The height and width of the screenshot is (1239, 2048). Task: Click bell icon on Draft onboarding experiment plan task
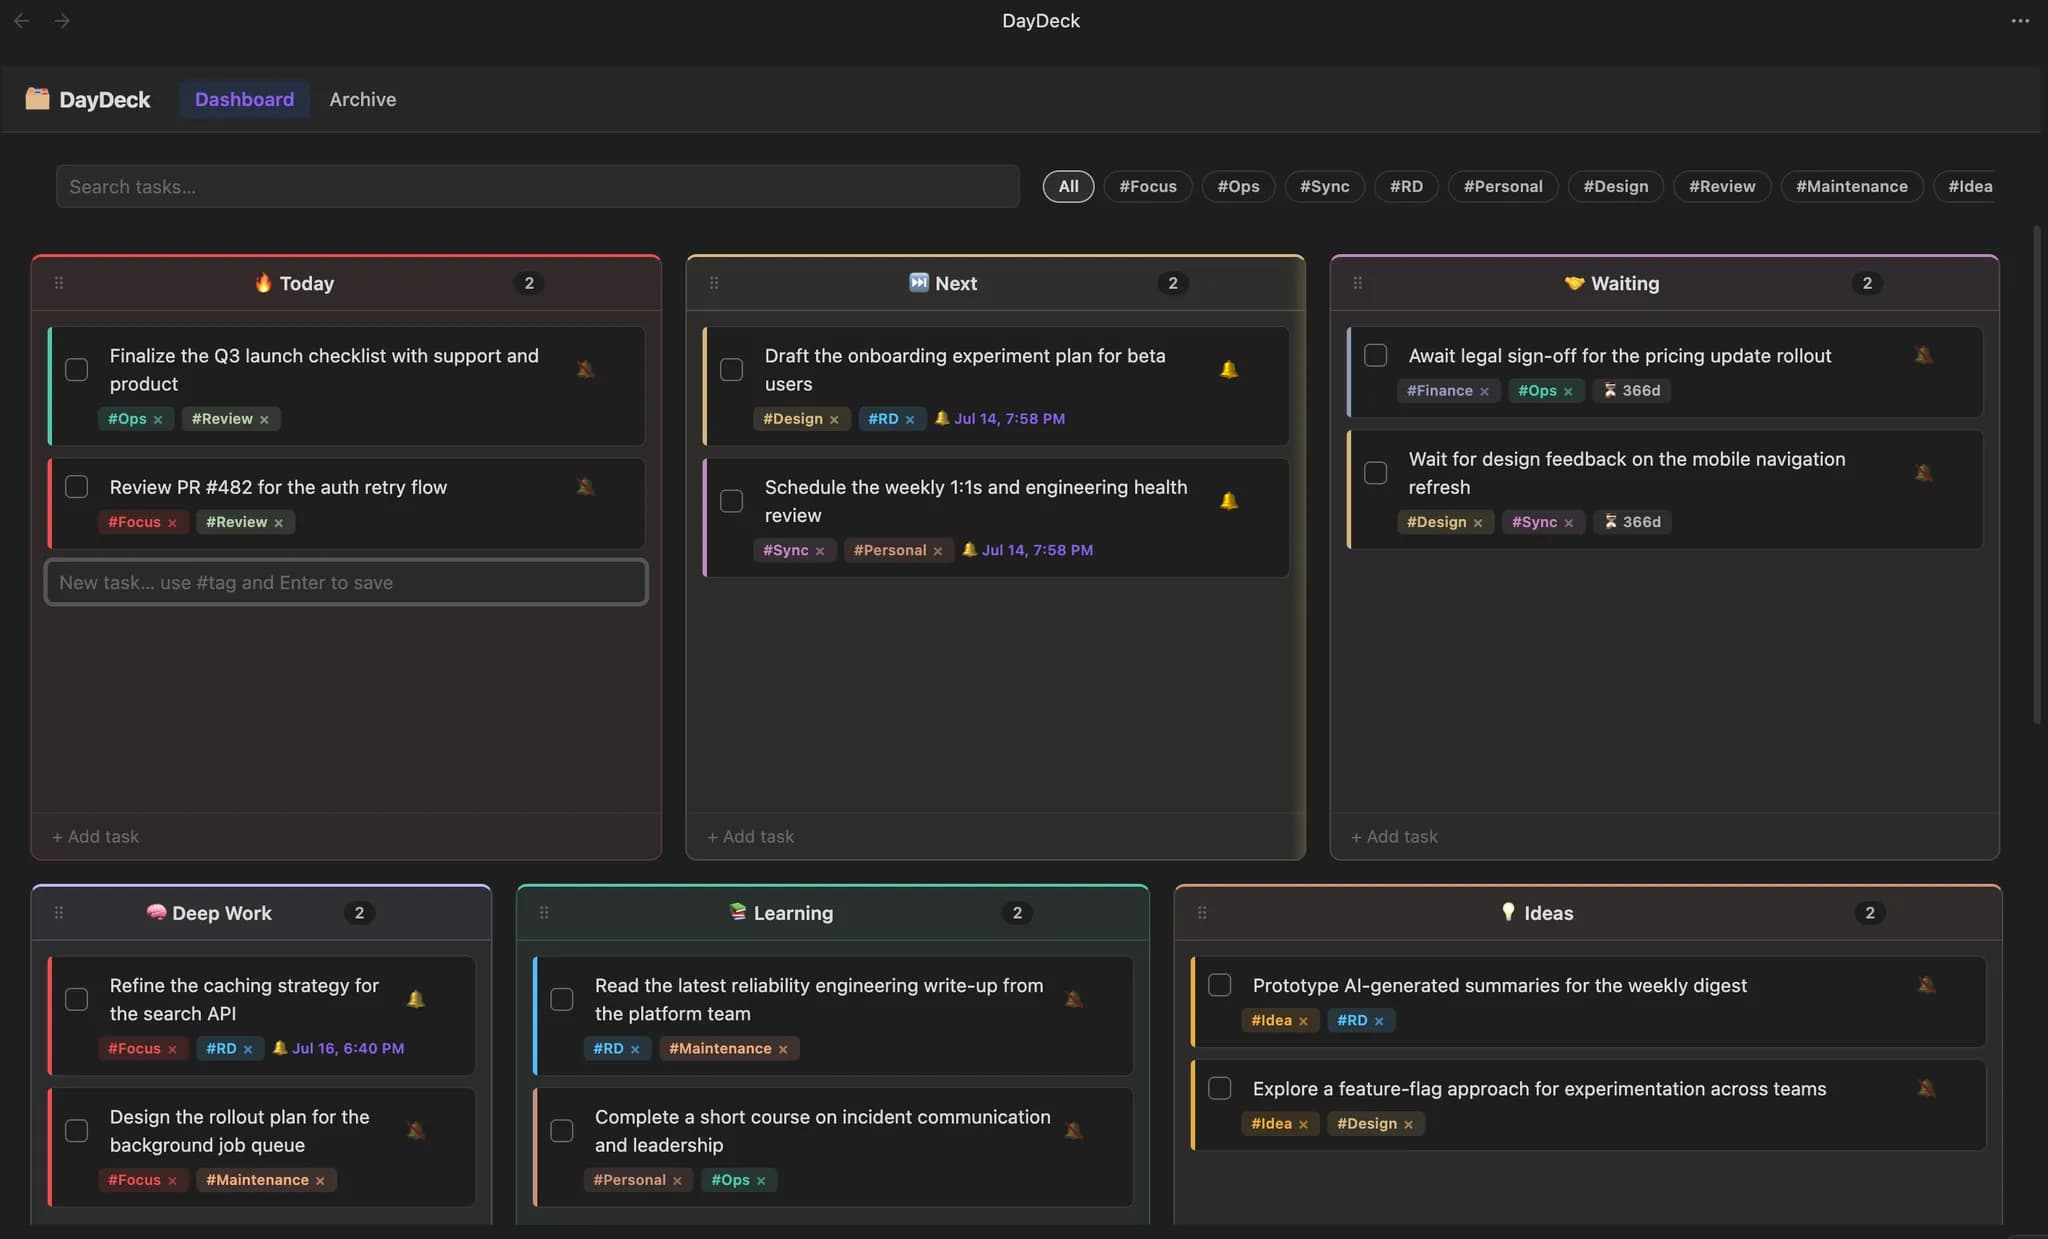[x=1229, y=369]
